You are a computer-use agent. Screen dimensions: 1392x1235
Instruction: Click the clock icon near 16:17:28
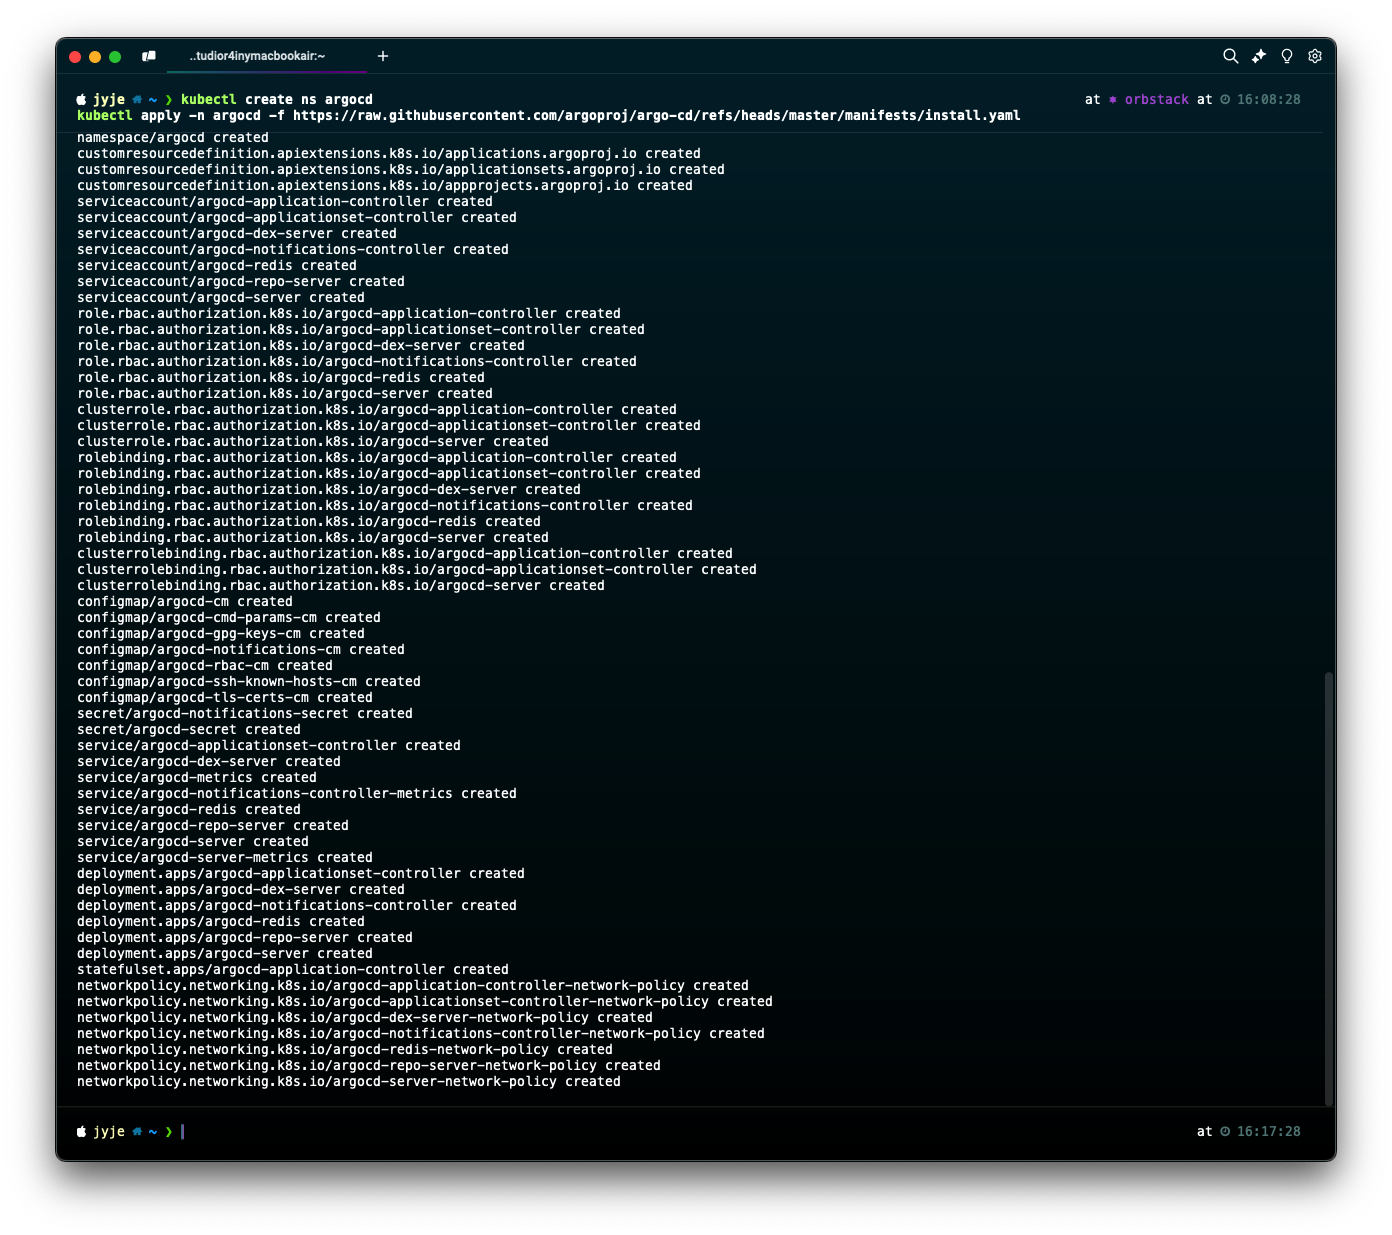1225,1132
